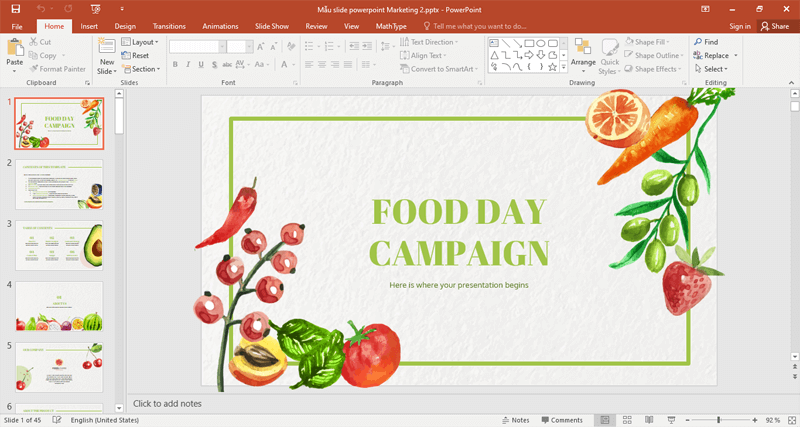This screenshot has width=800, height=427.
Task: Switch to the Design tab
Action: (125, 26)
